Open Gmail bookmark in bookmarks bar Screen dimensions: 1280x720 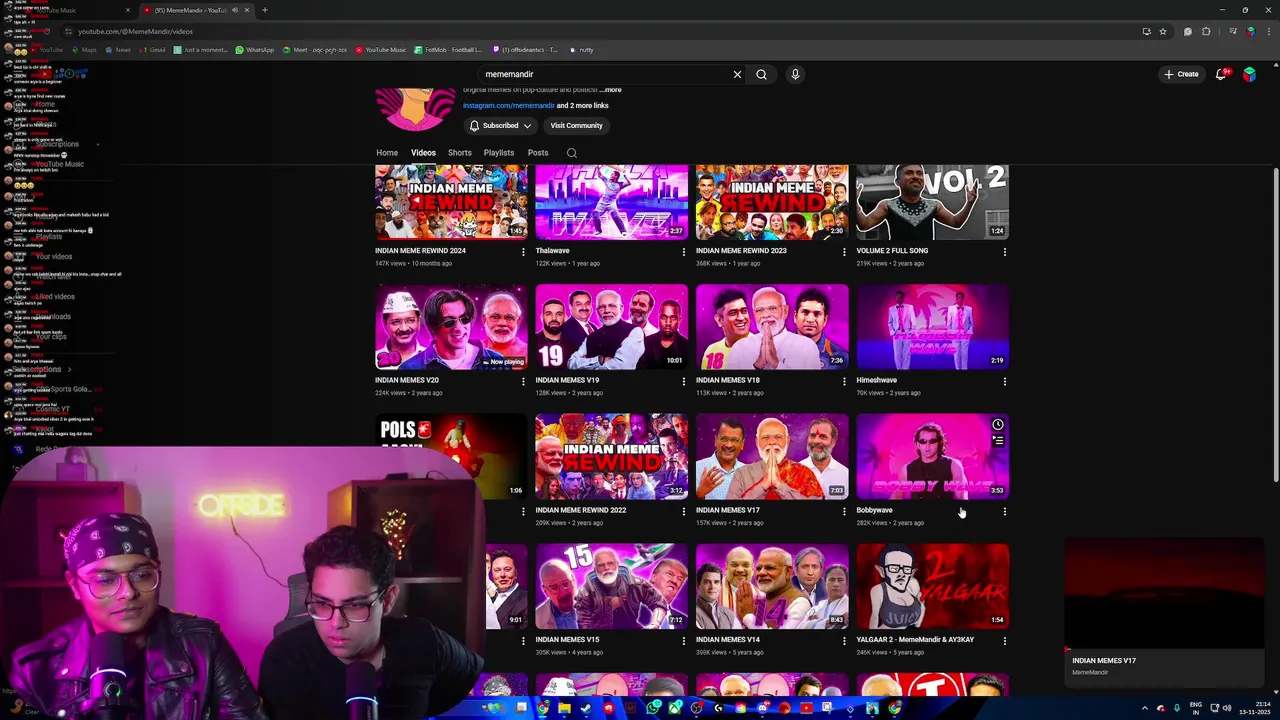coord(153,49)
